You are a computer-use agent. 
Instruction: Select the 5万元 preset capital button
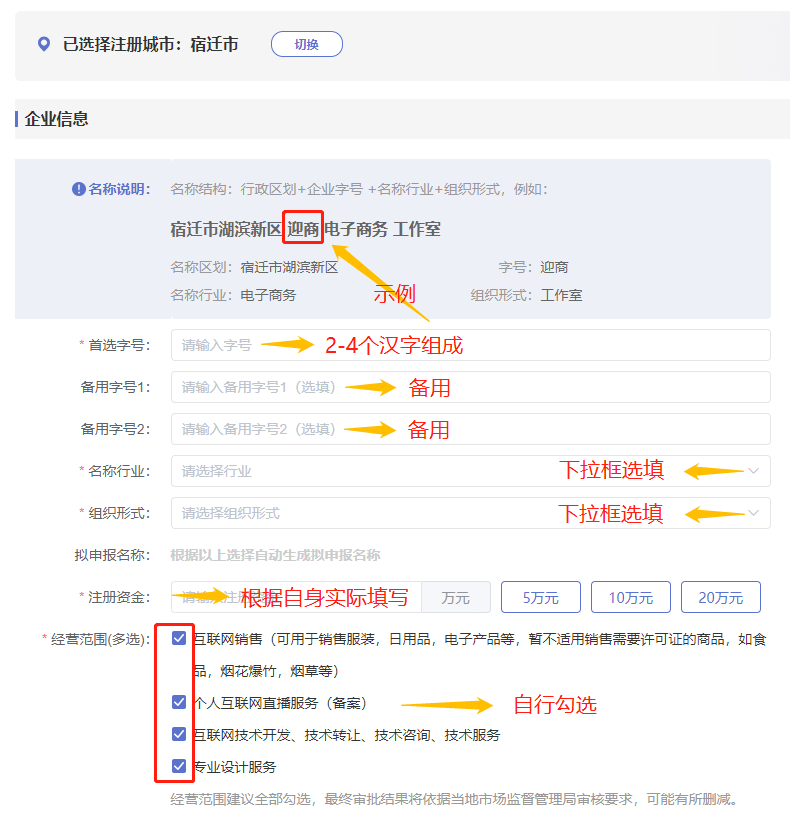tap(540, 597)
